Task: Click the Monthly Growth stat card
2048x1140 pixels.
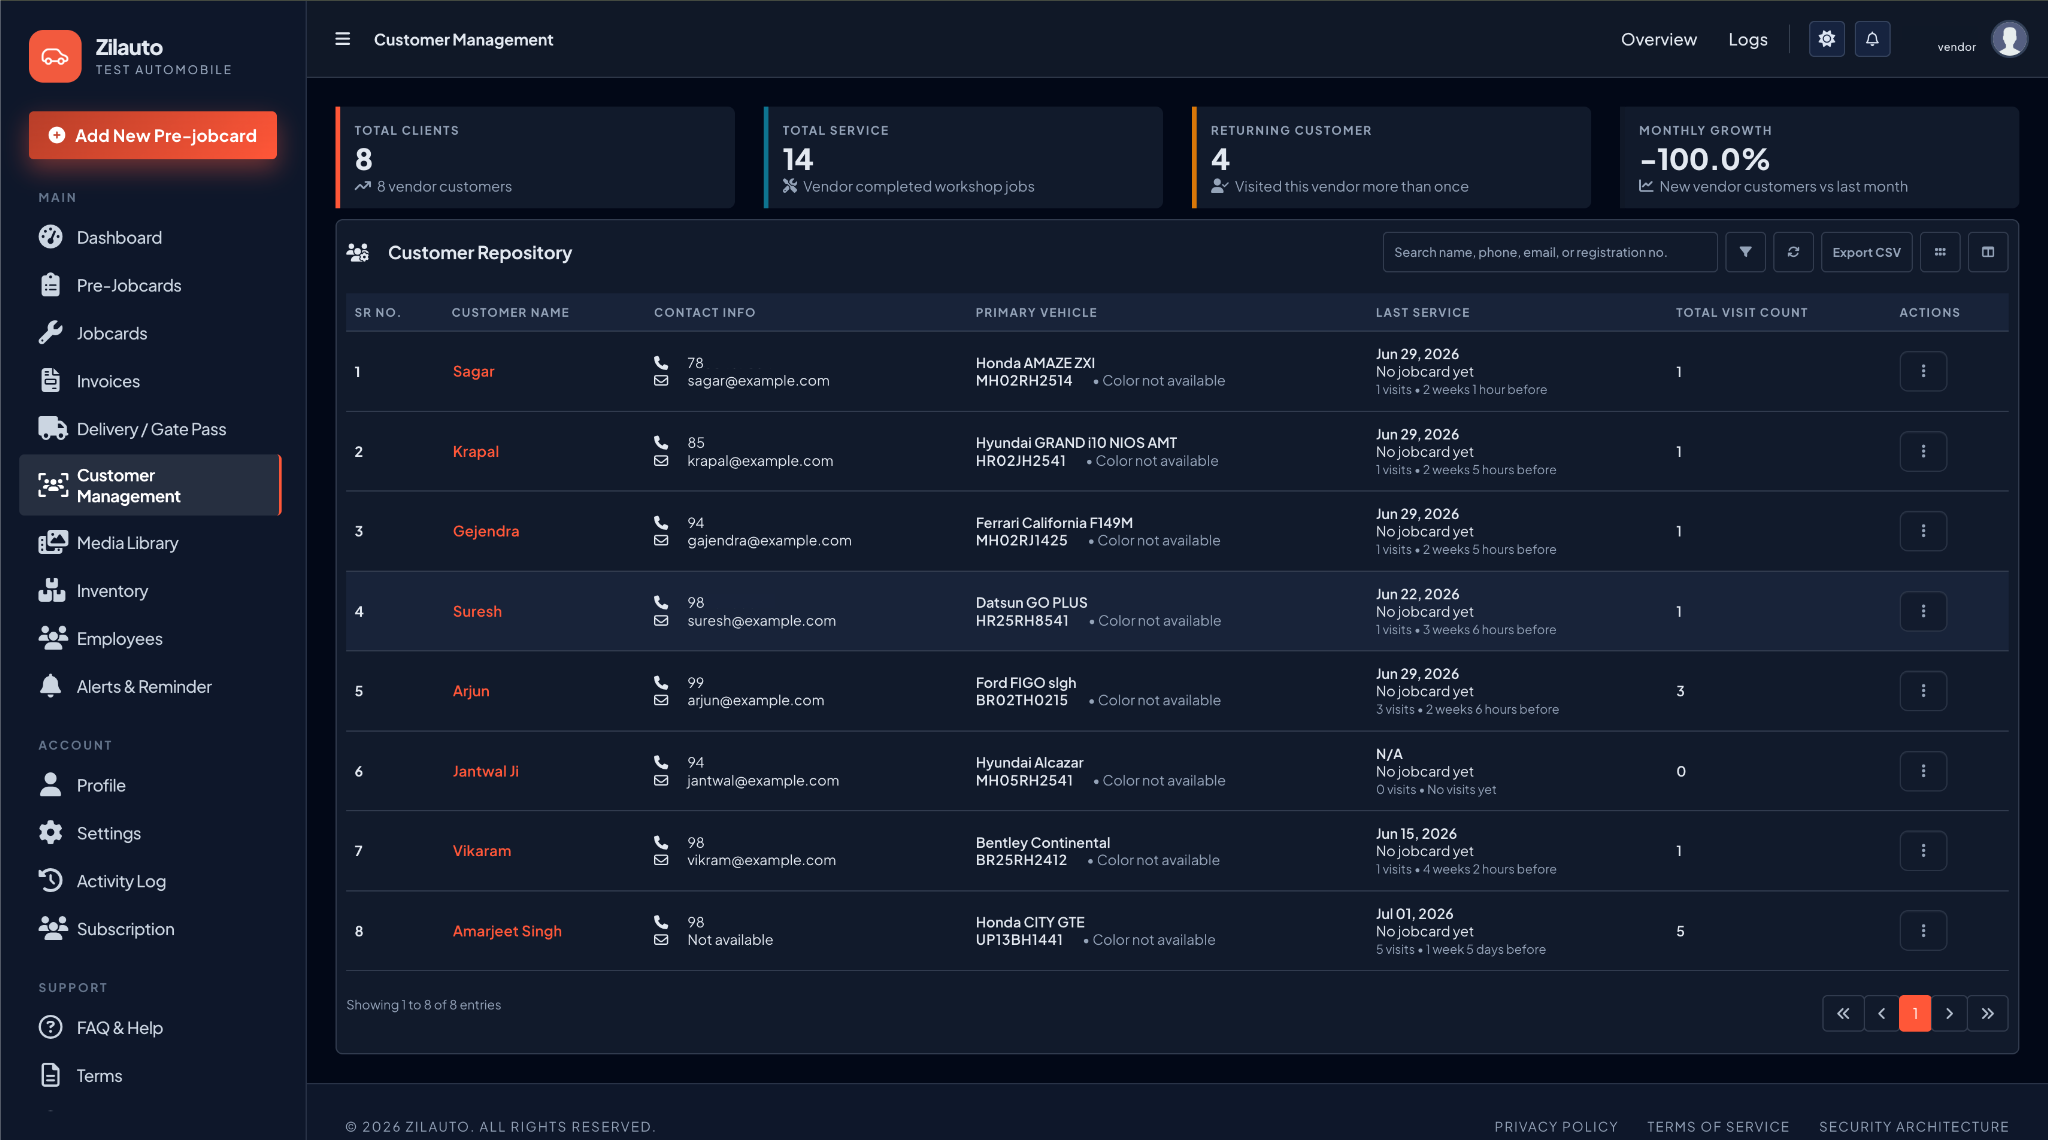Action: tap(1819, 157)
